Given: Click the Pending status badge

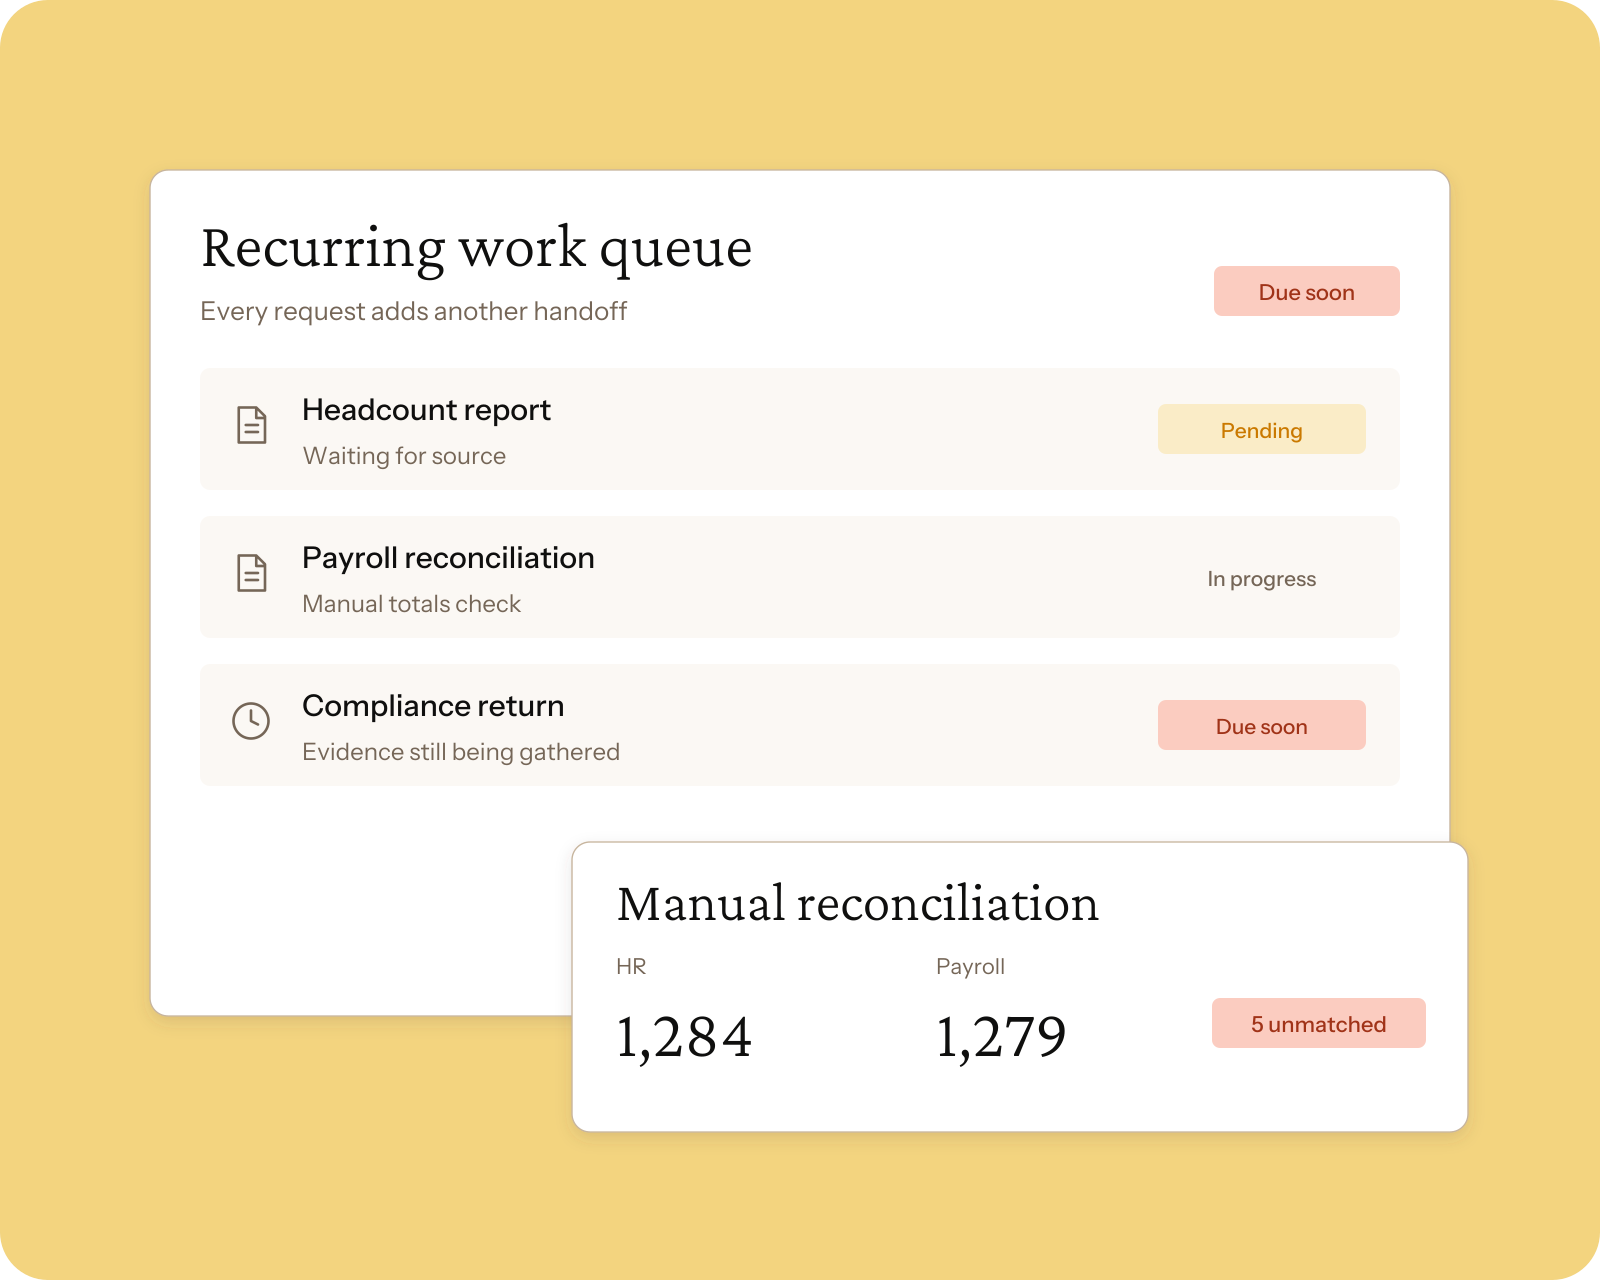Looking at the screenshot, I should pyautogui.click(x=1261, y=429).
